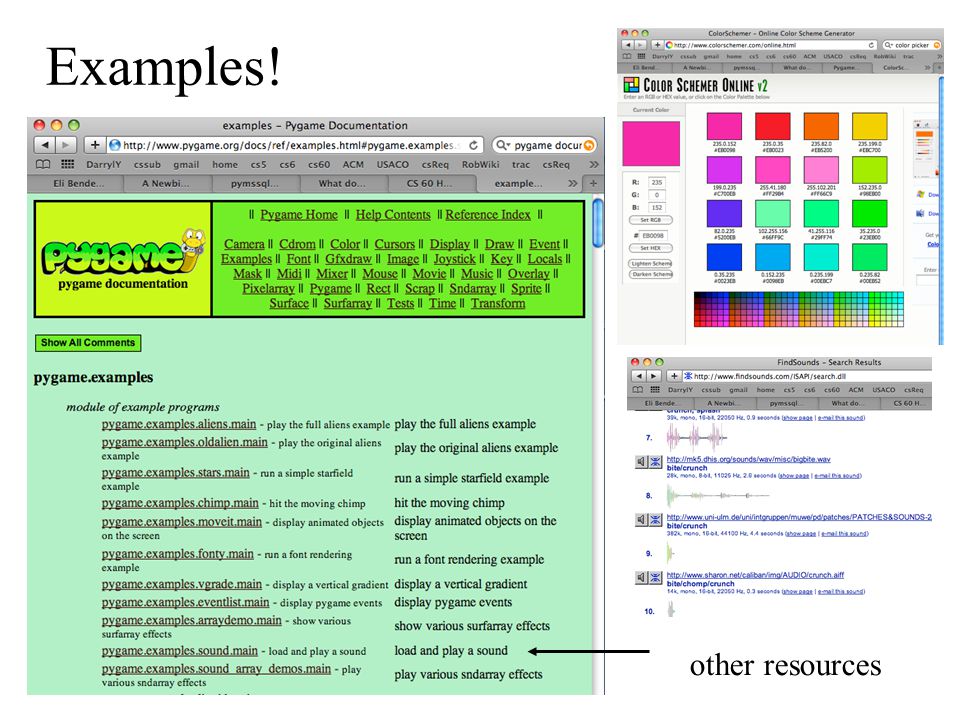Switch to the 'Eli Bende...' tab in Pygame window

point(76,183)
